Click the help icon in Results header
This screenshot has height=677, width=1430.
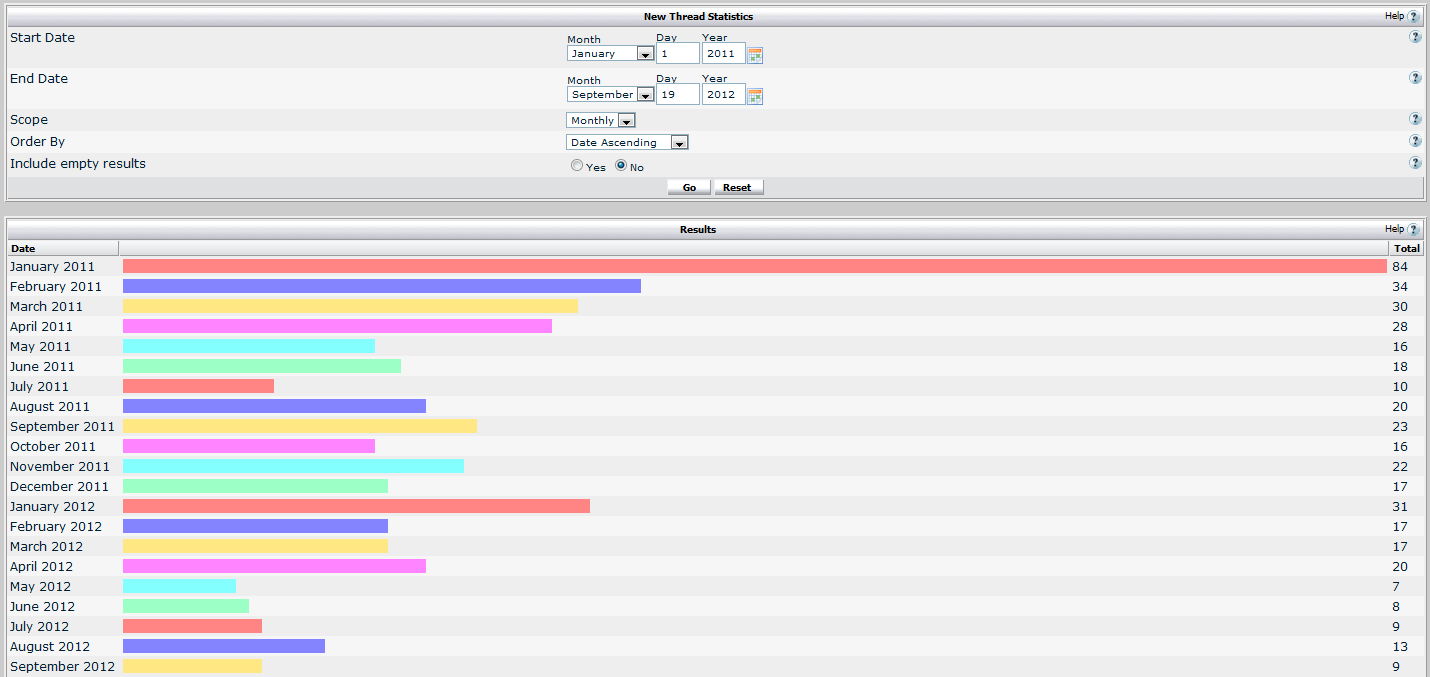(1413, 230)
